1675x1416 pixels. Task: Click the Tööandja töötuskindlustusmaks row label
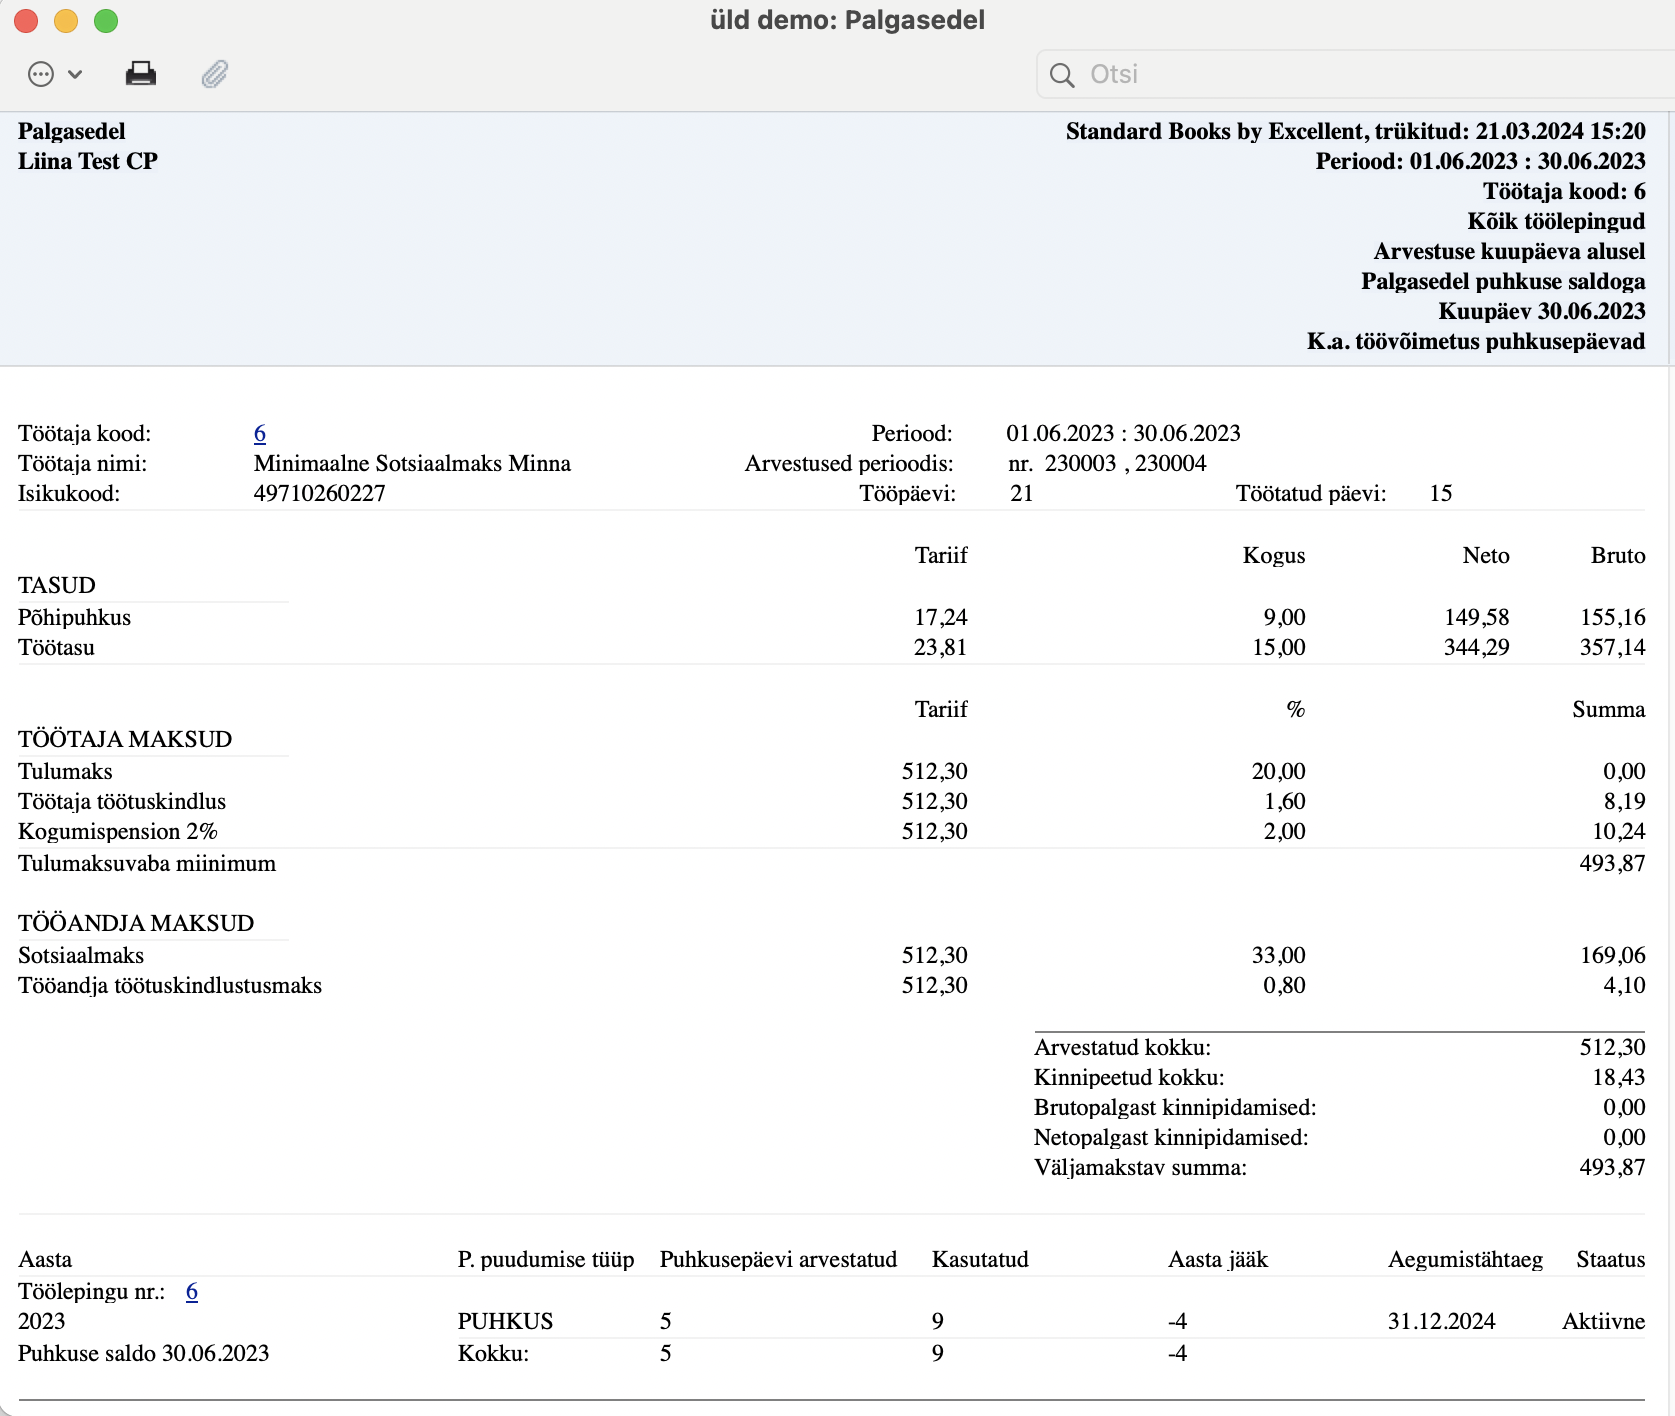tap(170, 985)
